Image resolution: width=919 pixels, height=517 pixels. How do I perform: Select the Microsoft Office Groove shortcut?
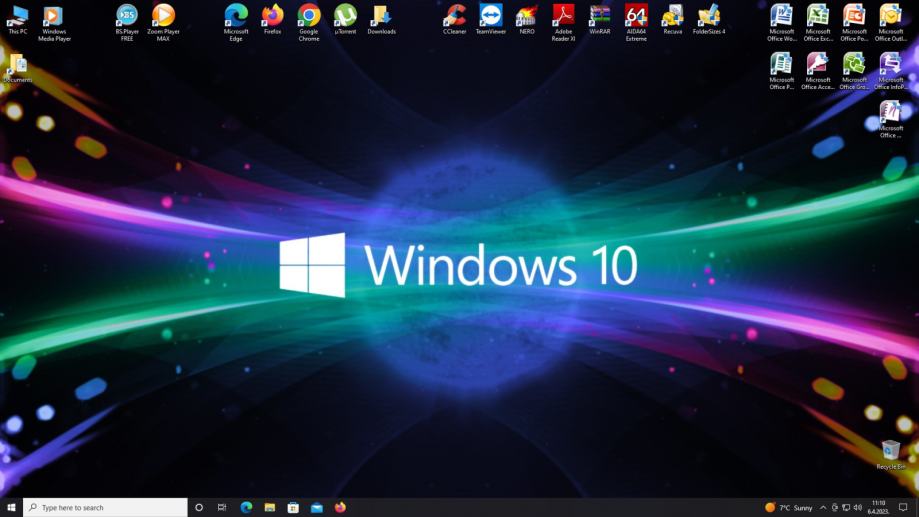tap(854, 72)
